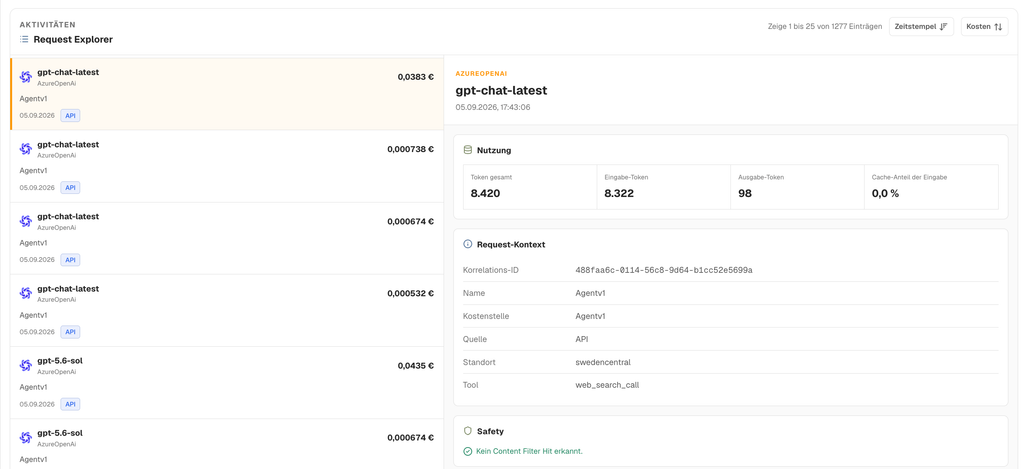Click the detail heading gpt-chat-latest
This screenshot has height=469, width=1024.
501,90
